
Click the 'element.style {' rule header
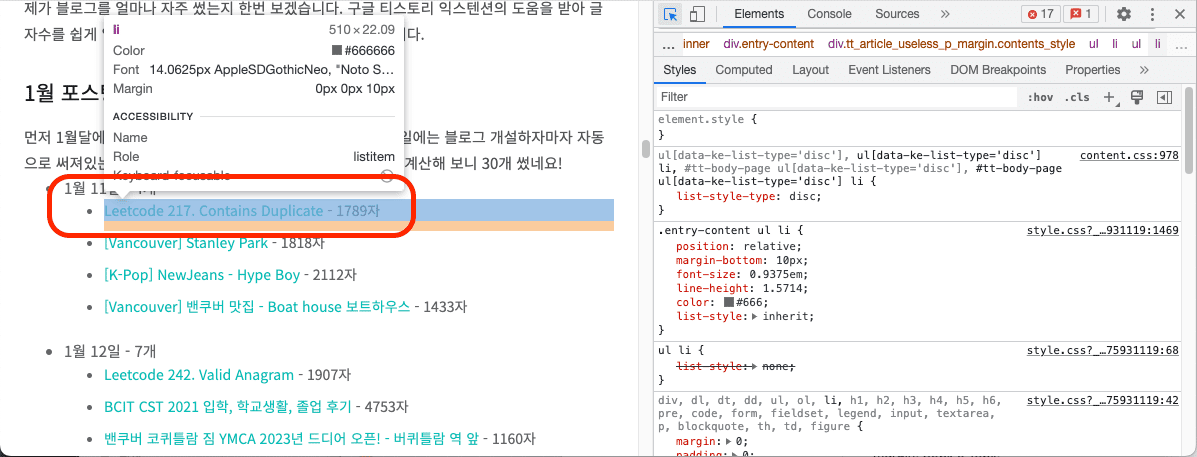point(707,119)
